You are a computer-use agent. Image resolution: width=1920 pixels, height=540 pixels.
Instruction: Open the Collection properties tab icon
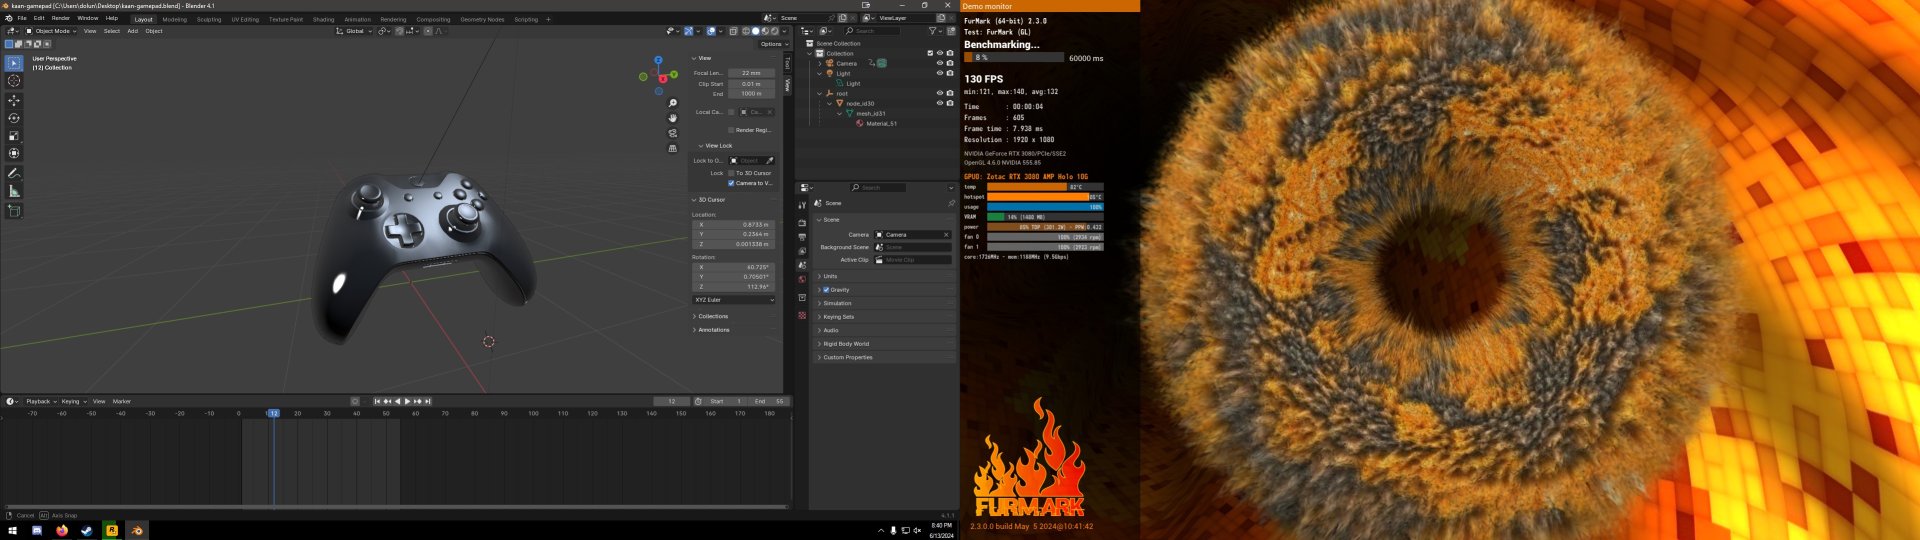click(x=802, y=297)
